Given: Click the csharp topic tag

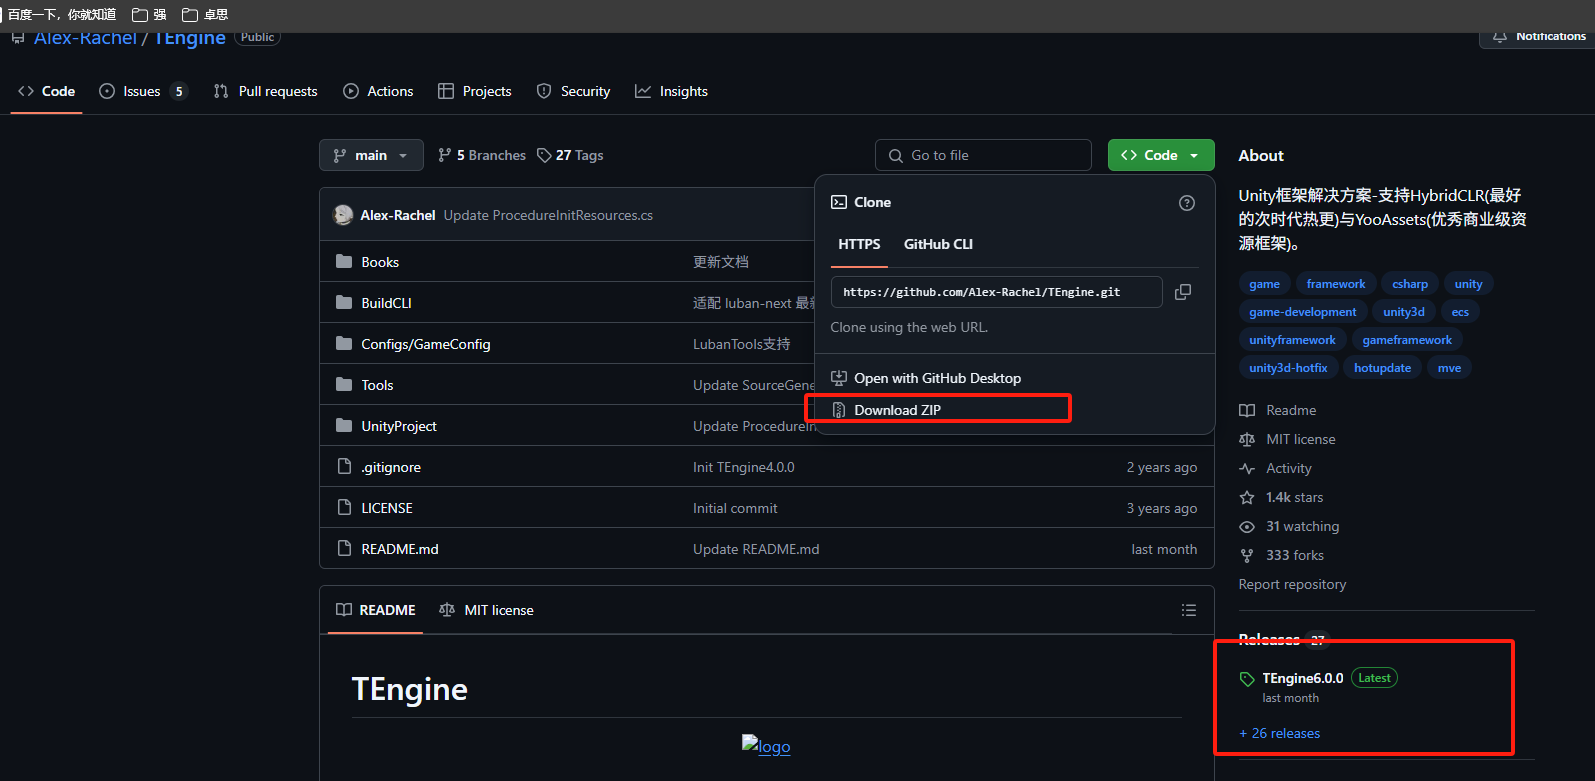Looking at the screenshot, I should tap(1410, 284).
